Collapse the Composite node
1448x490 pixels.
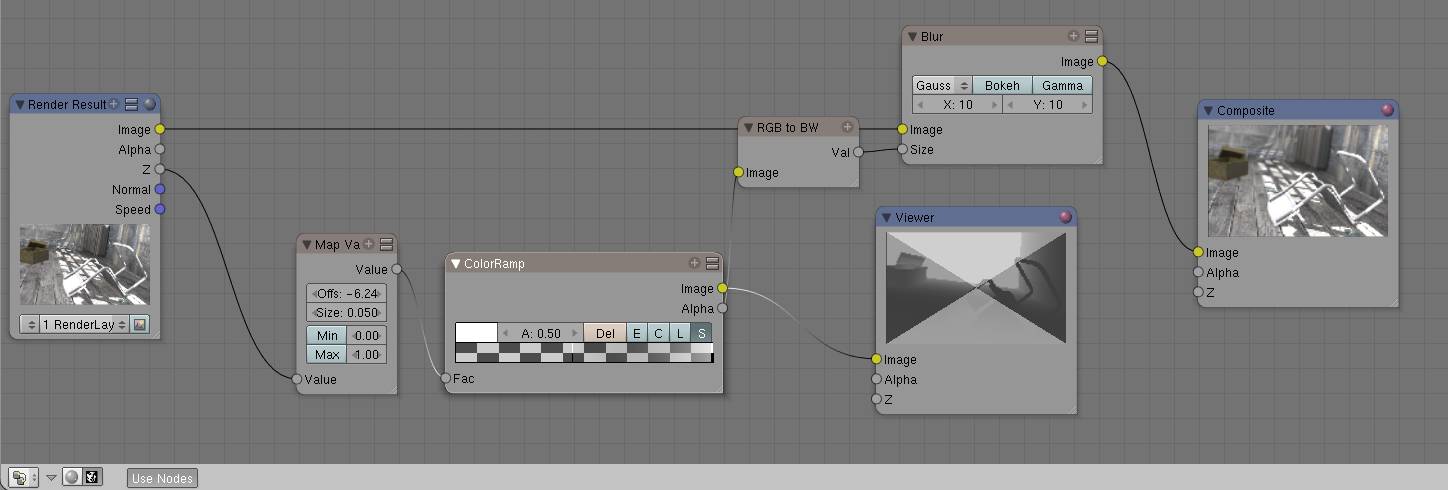[x=1208, y=111]
